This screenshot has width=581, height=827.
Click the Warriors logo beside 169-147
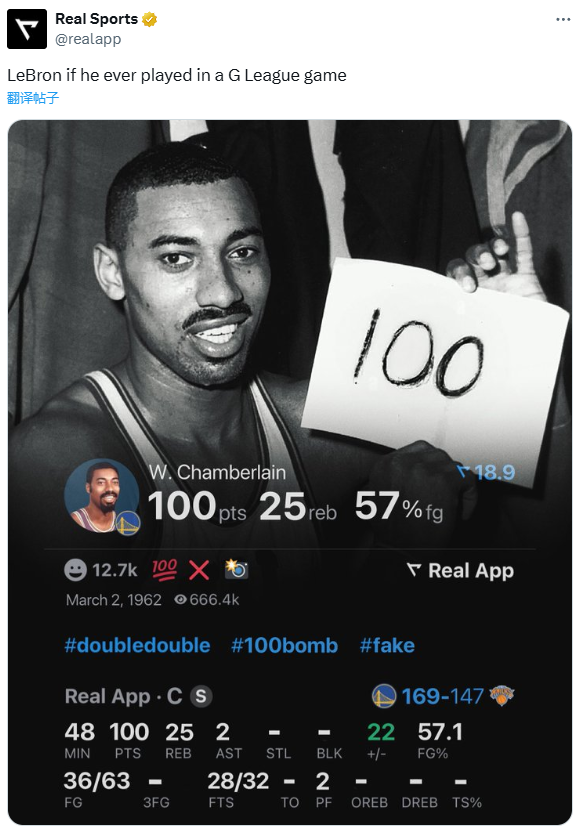[x=384, y=696]
